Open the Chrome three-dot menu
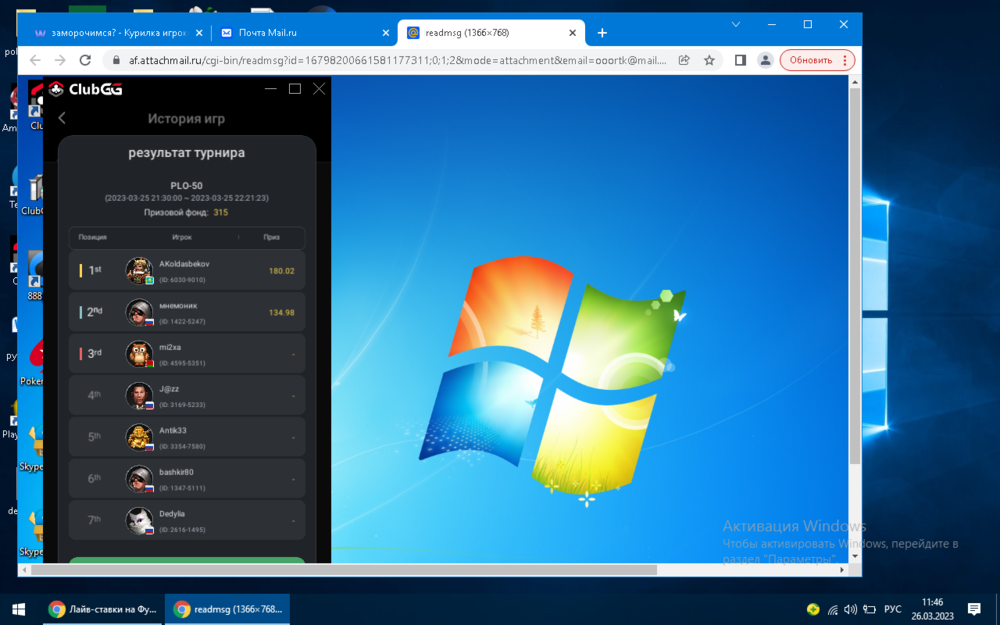This screenshot has width=1000, height=625. [845, 60]
